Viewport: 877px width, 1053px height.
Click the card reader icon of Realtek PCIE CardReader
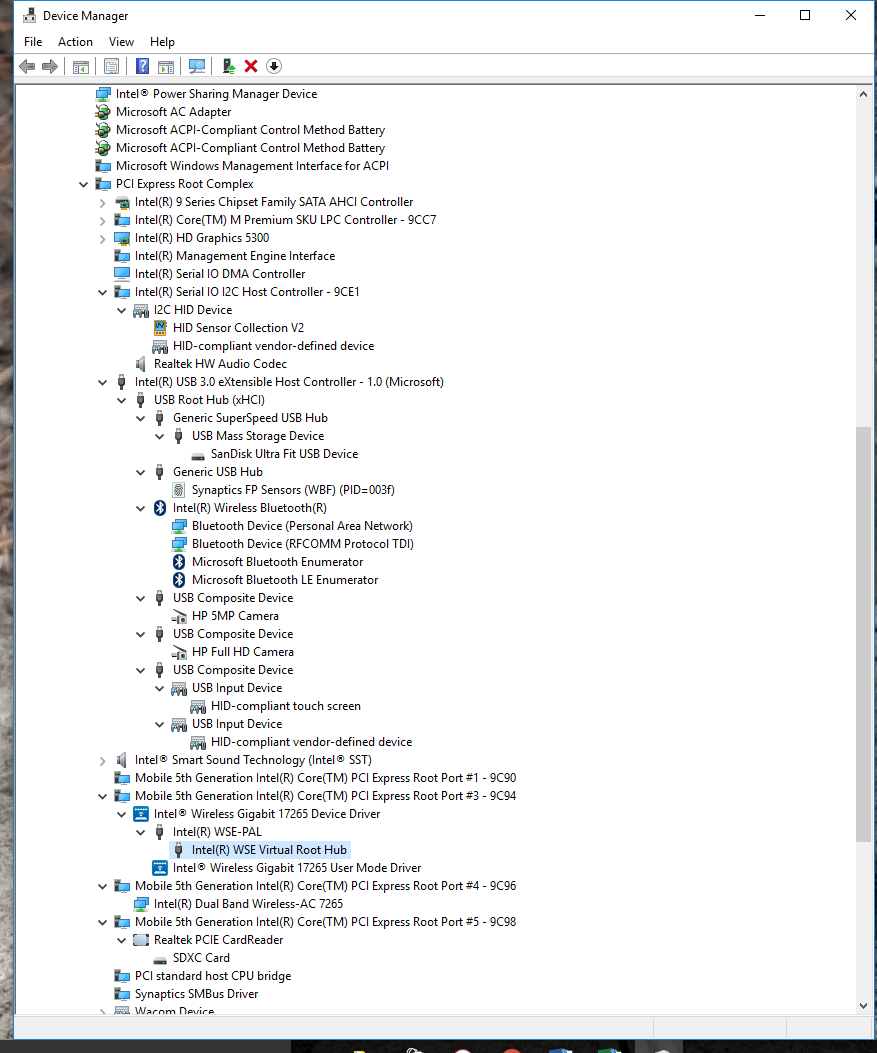141,940
